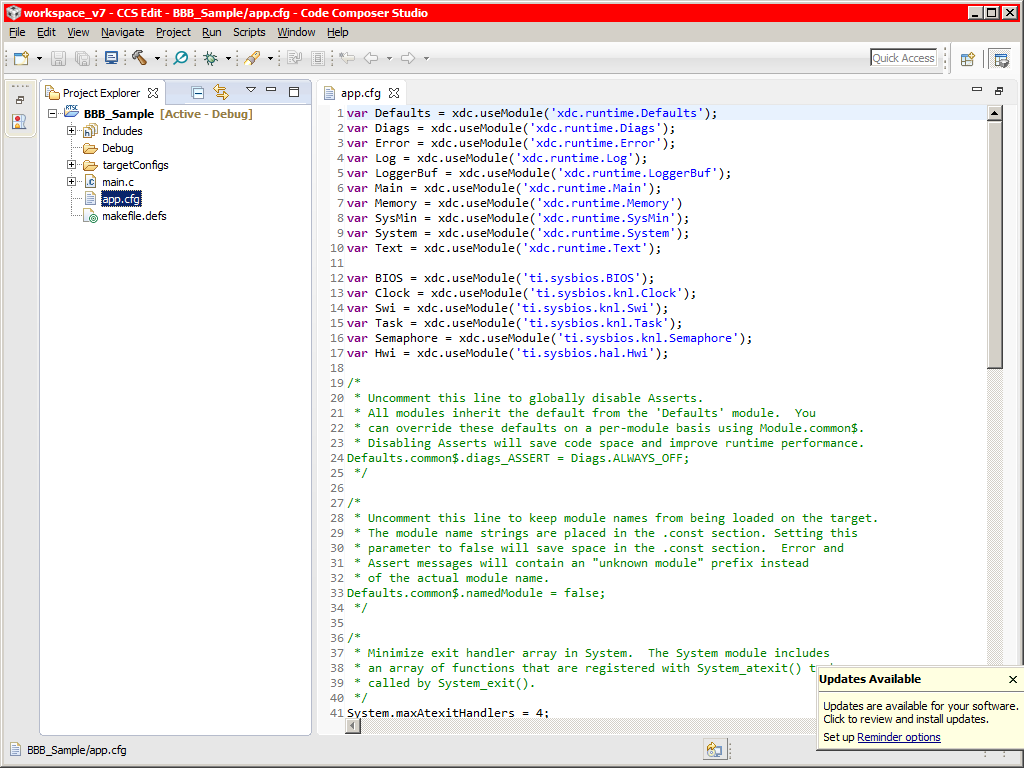Screen dimensions: 1024x768
Task: Open the Forward history dropdown arrow
Action: [426, 59]
